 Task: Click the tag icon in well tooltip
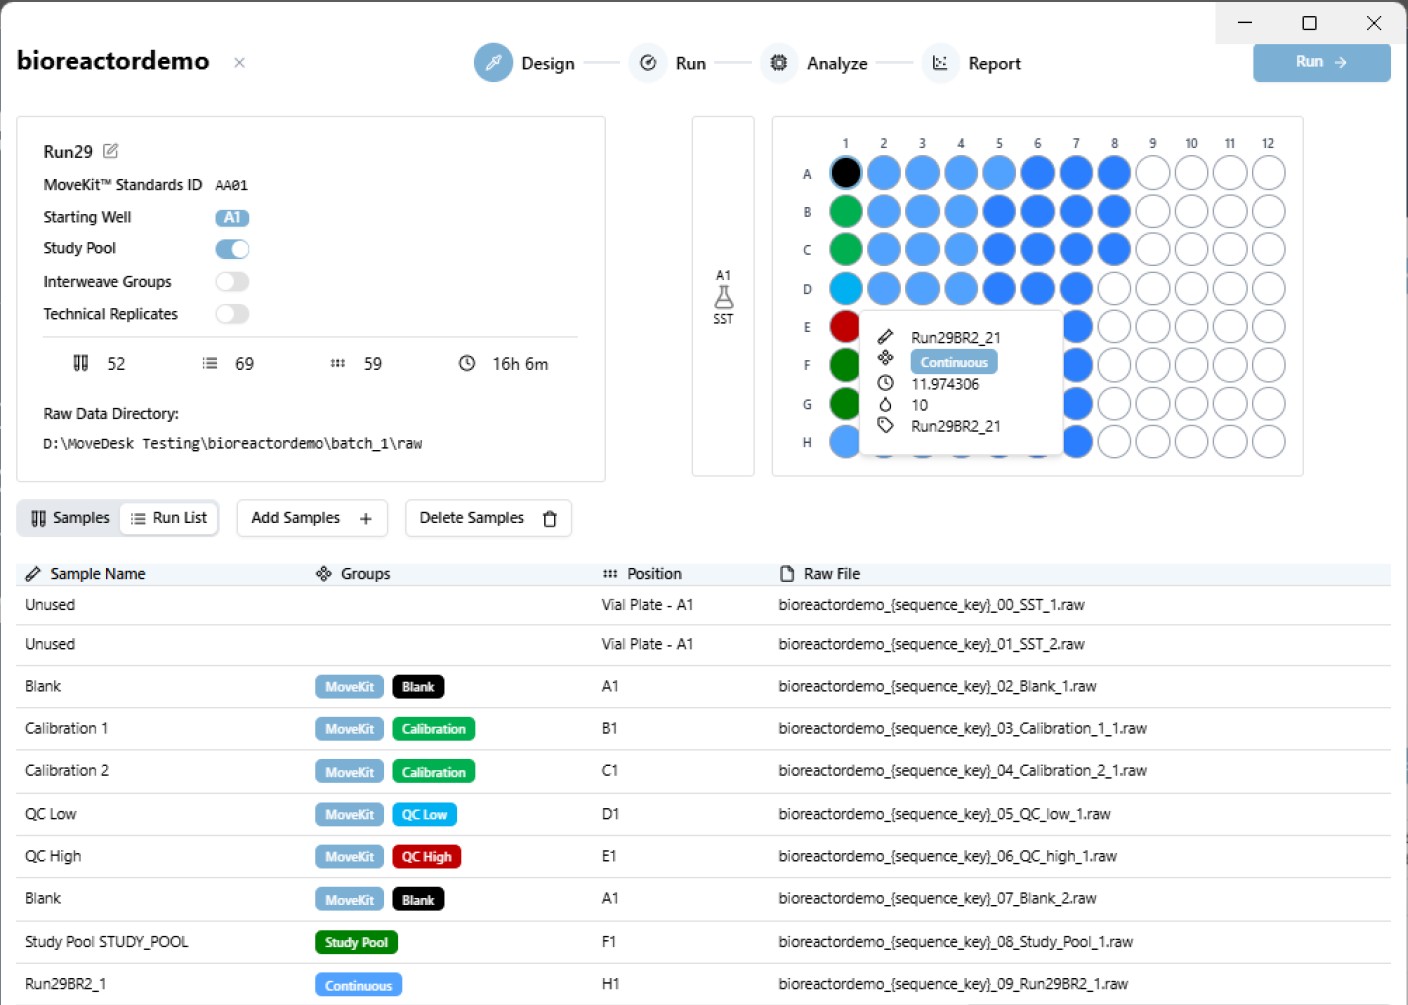tap(885, 425)
